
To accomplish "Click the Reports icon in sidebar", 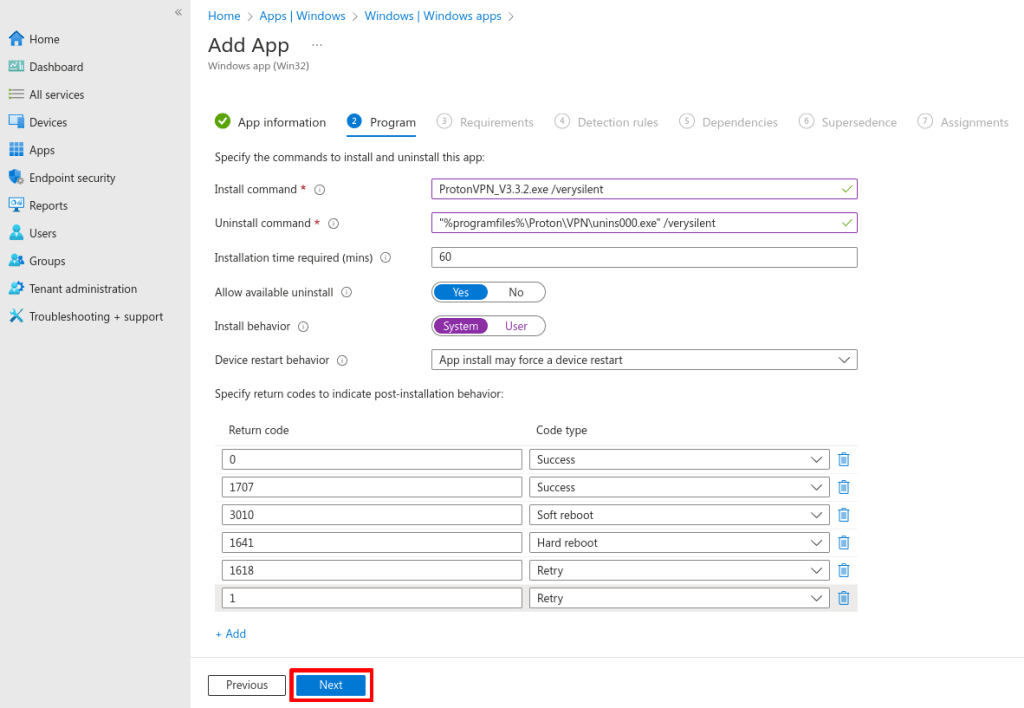I will point(16,205).
